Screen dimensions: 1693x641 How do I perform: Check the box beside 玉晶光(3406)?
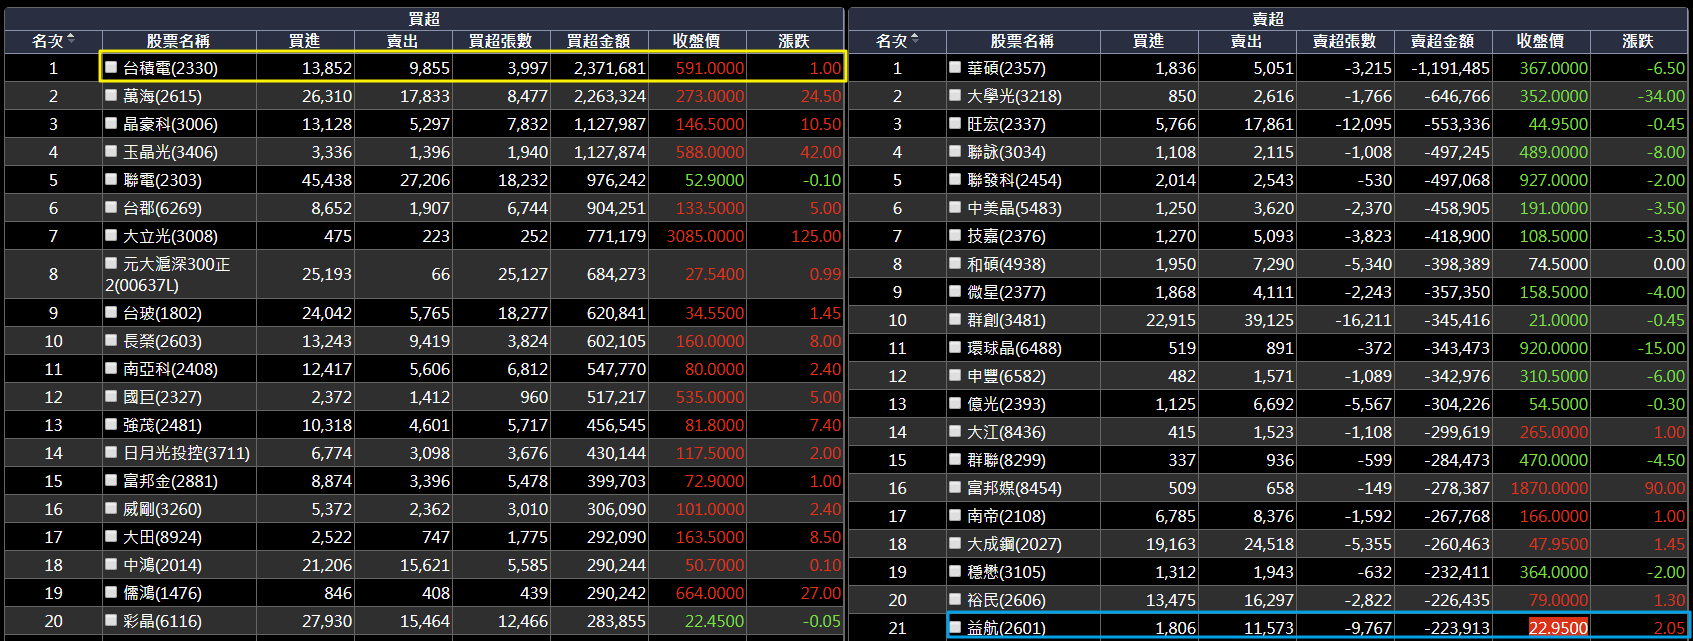pos(111,151)
